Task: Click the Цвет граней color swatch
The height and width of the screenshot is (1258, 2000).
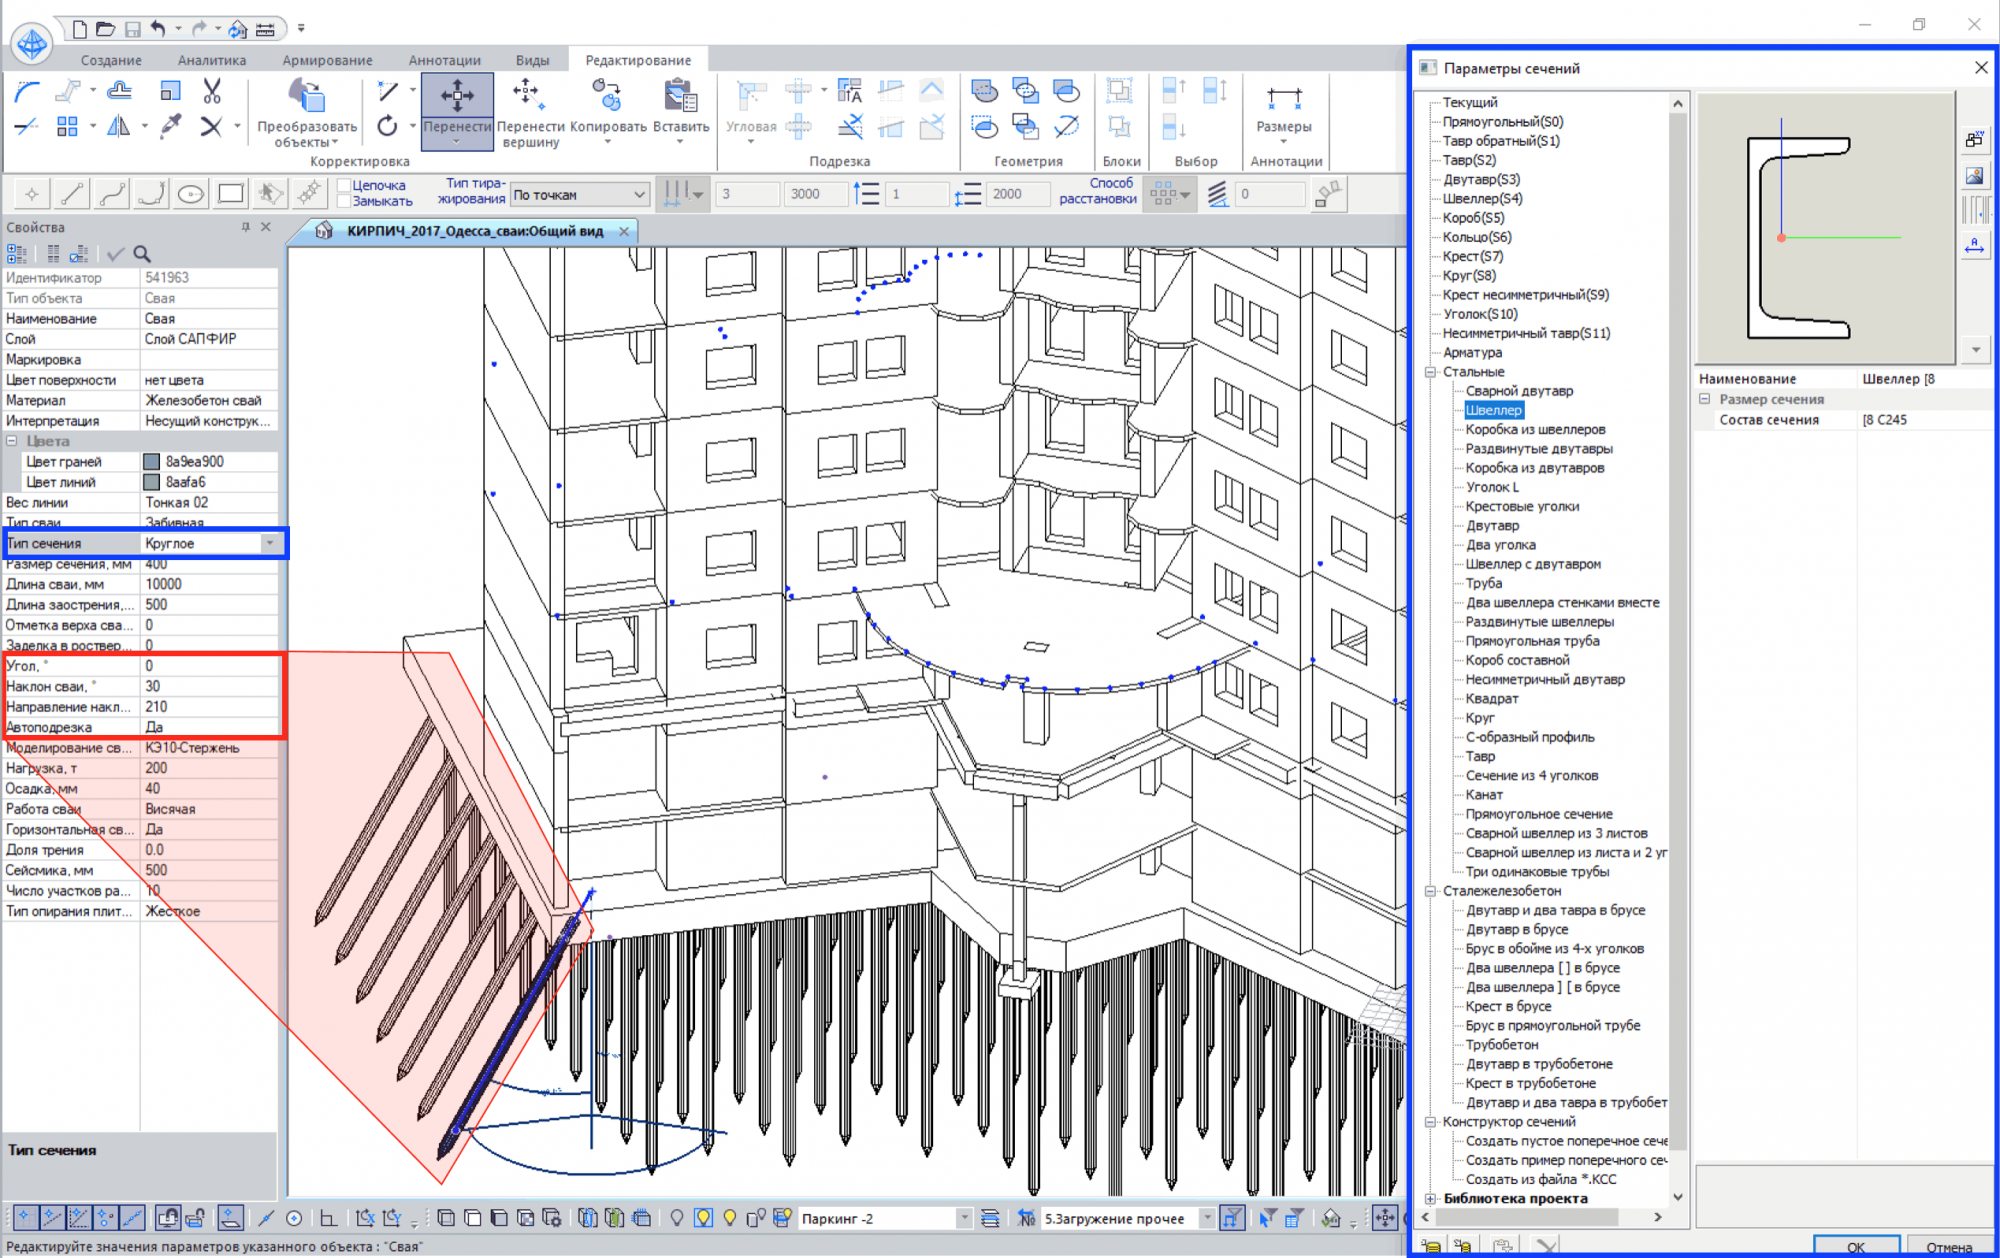Action: click(x=152, y=462)
